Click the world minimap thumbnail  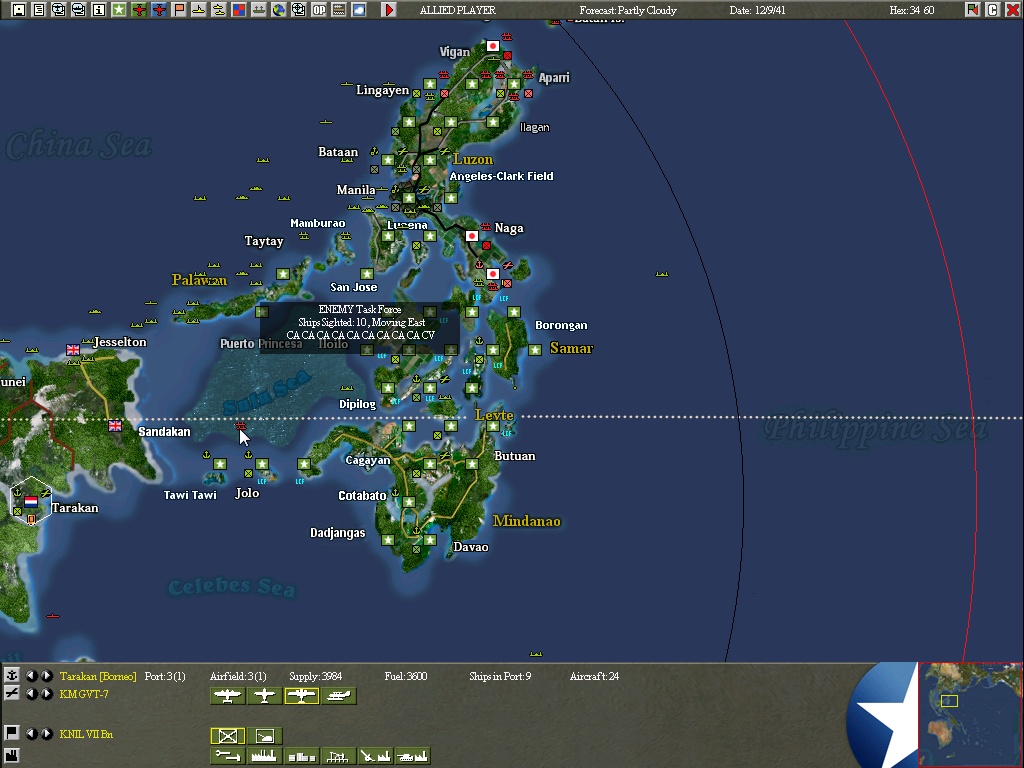click(x=970, y=714)
